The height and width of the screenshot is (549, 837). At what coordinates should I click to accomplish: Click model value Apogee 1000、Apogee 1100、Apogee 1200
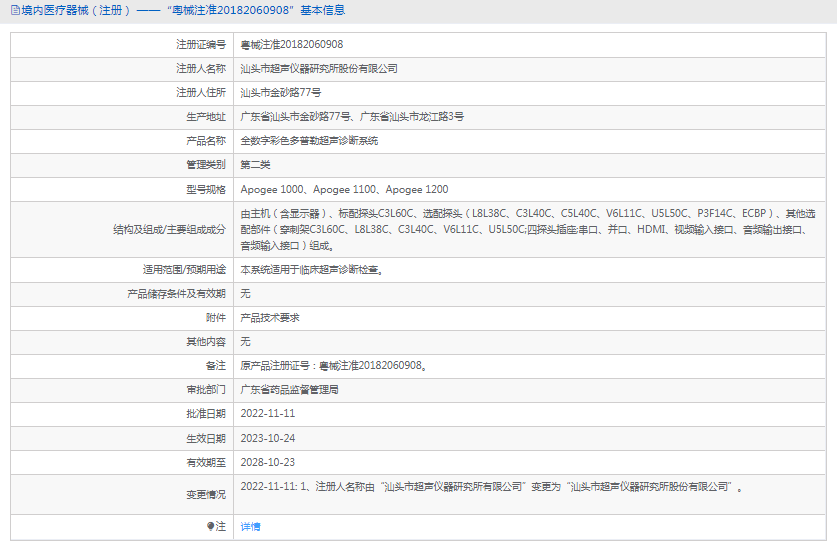point(344,190)
